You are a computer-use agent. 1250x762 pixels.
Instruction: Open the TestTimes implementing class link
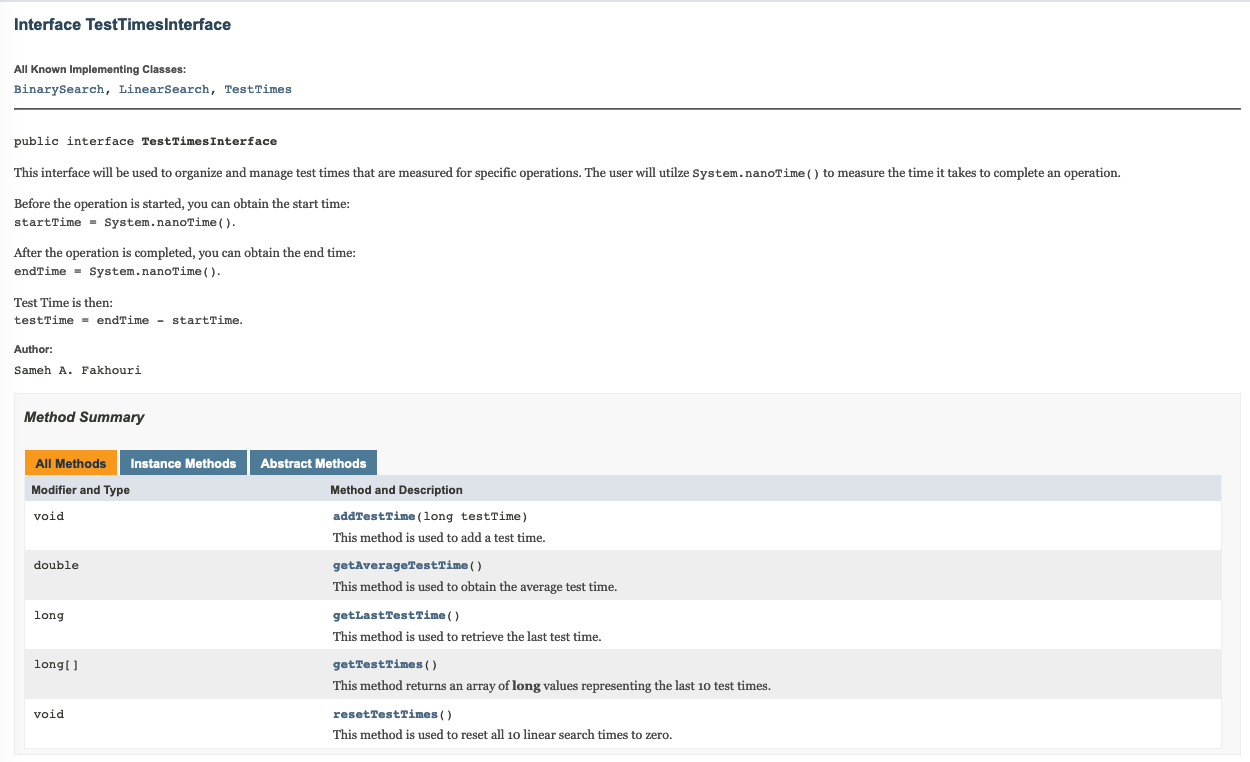(x=258, y=89)
